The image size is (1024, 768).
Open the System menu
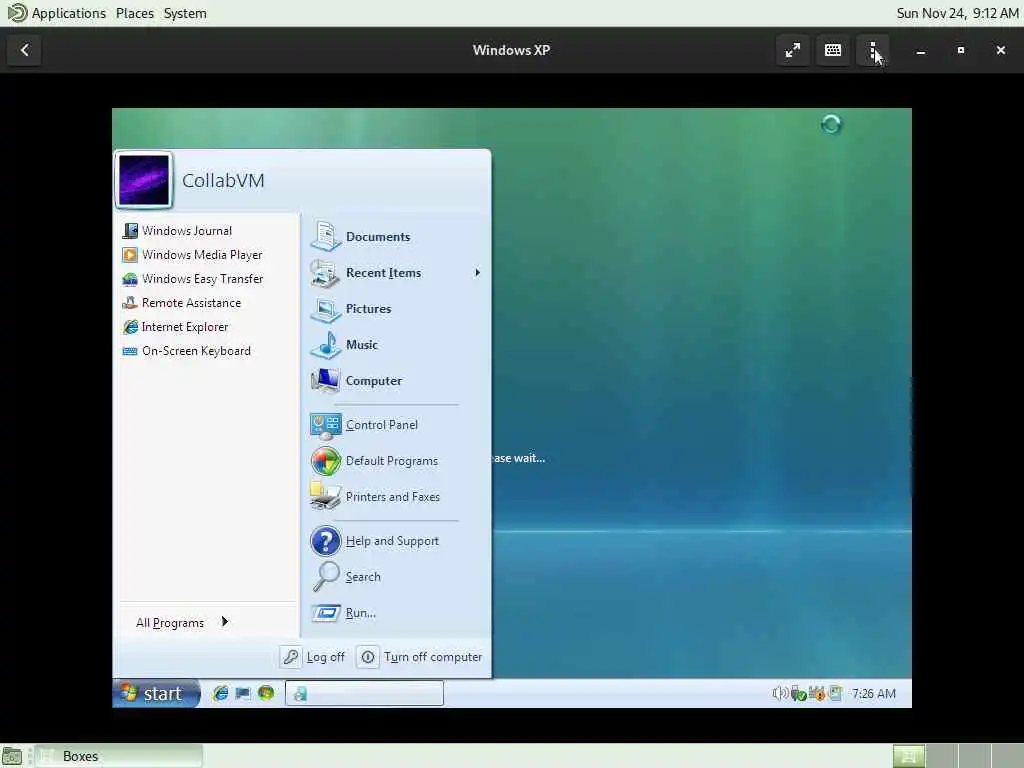[185, 13]
